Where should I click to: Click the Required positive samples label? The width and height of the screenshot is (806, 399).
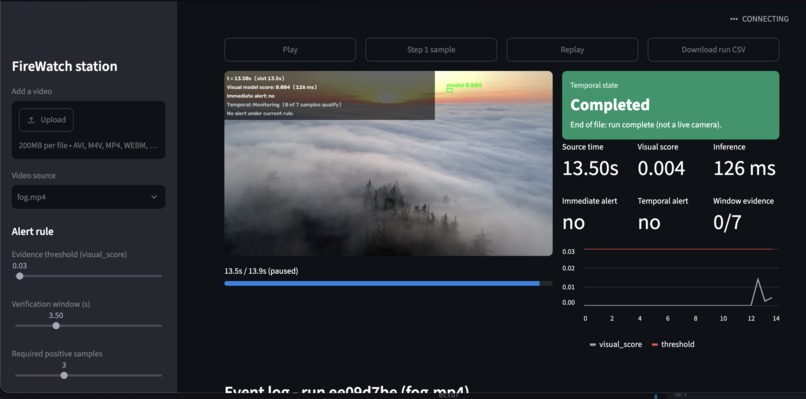(x=57, y=354)
